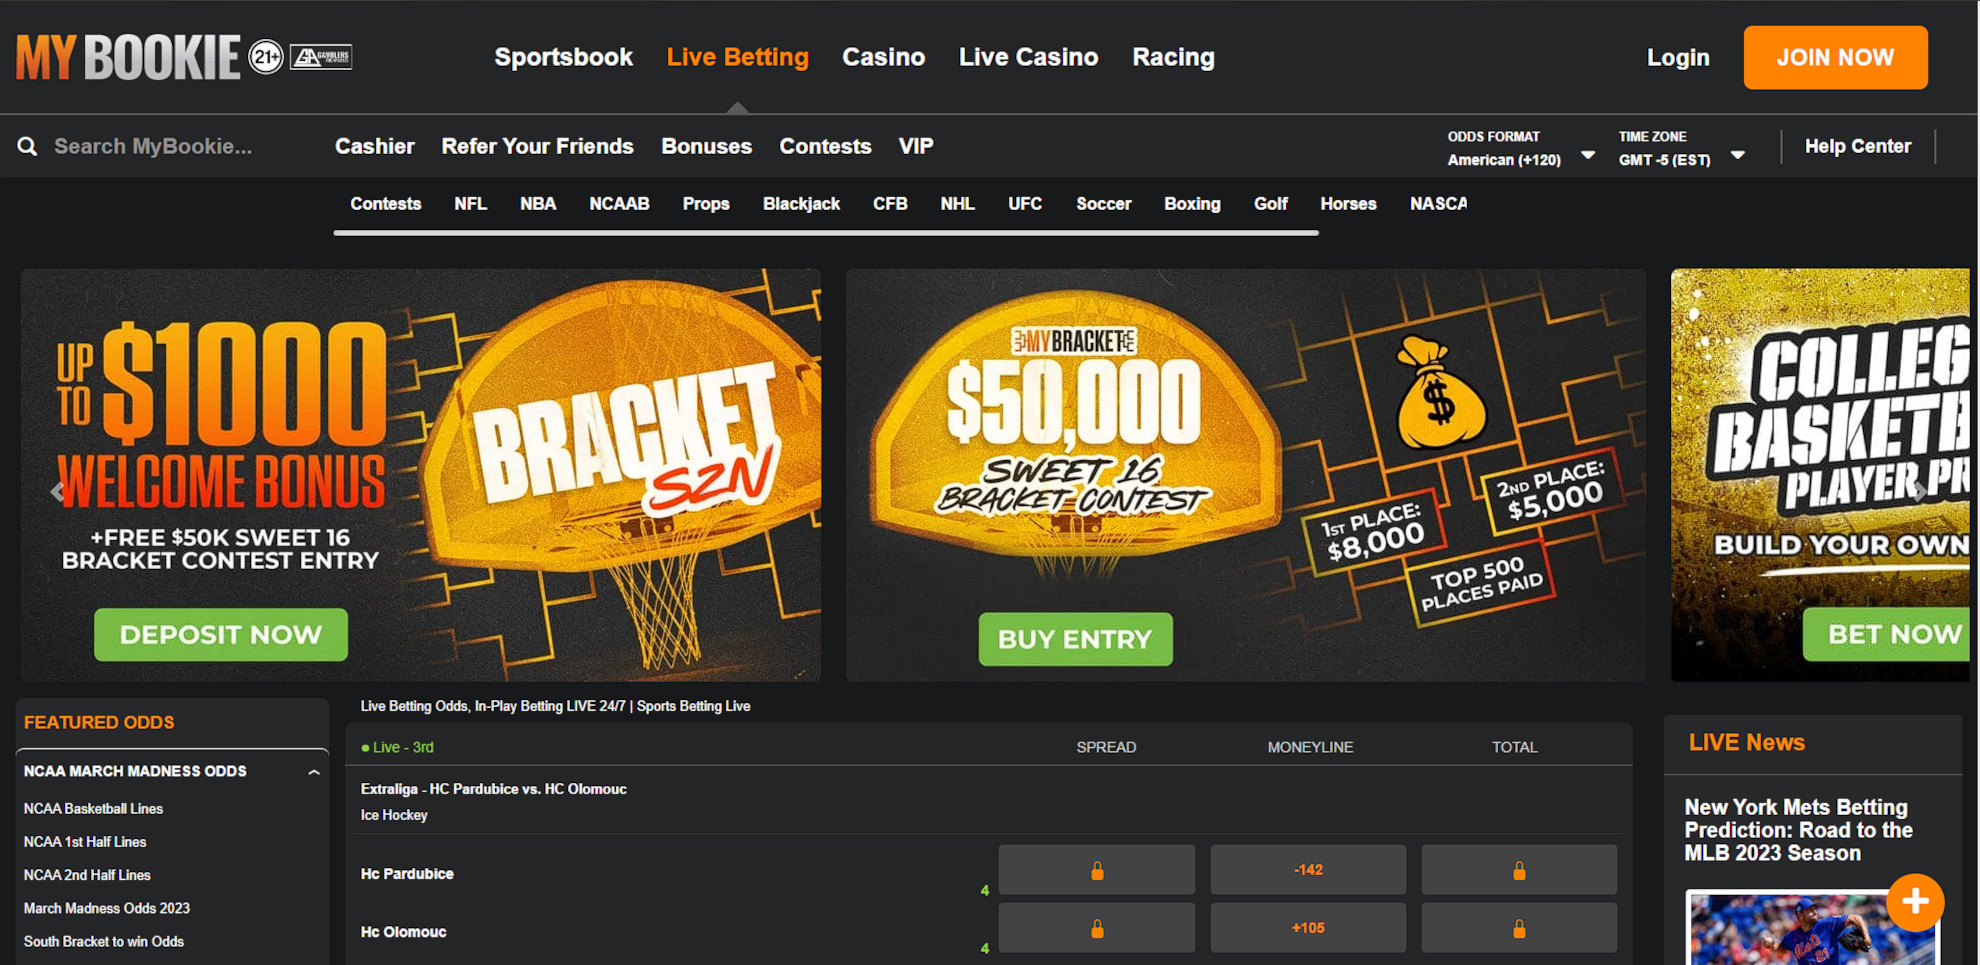Click the sports strip horizontal scrollbar
The height and width of the screenshot is (965, 1980).
click(x=826, y=233)
